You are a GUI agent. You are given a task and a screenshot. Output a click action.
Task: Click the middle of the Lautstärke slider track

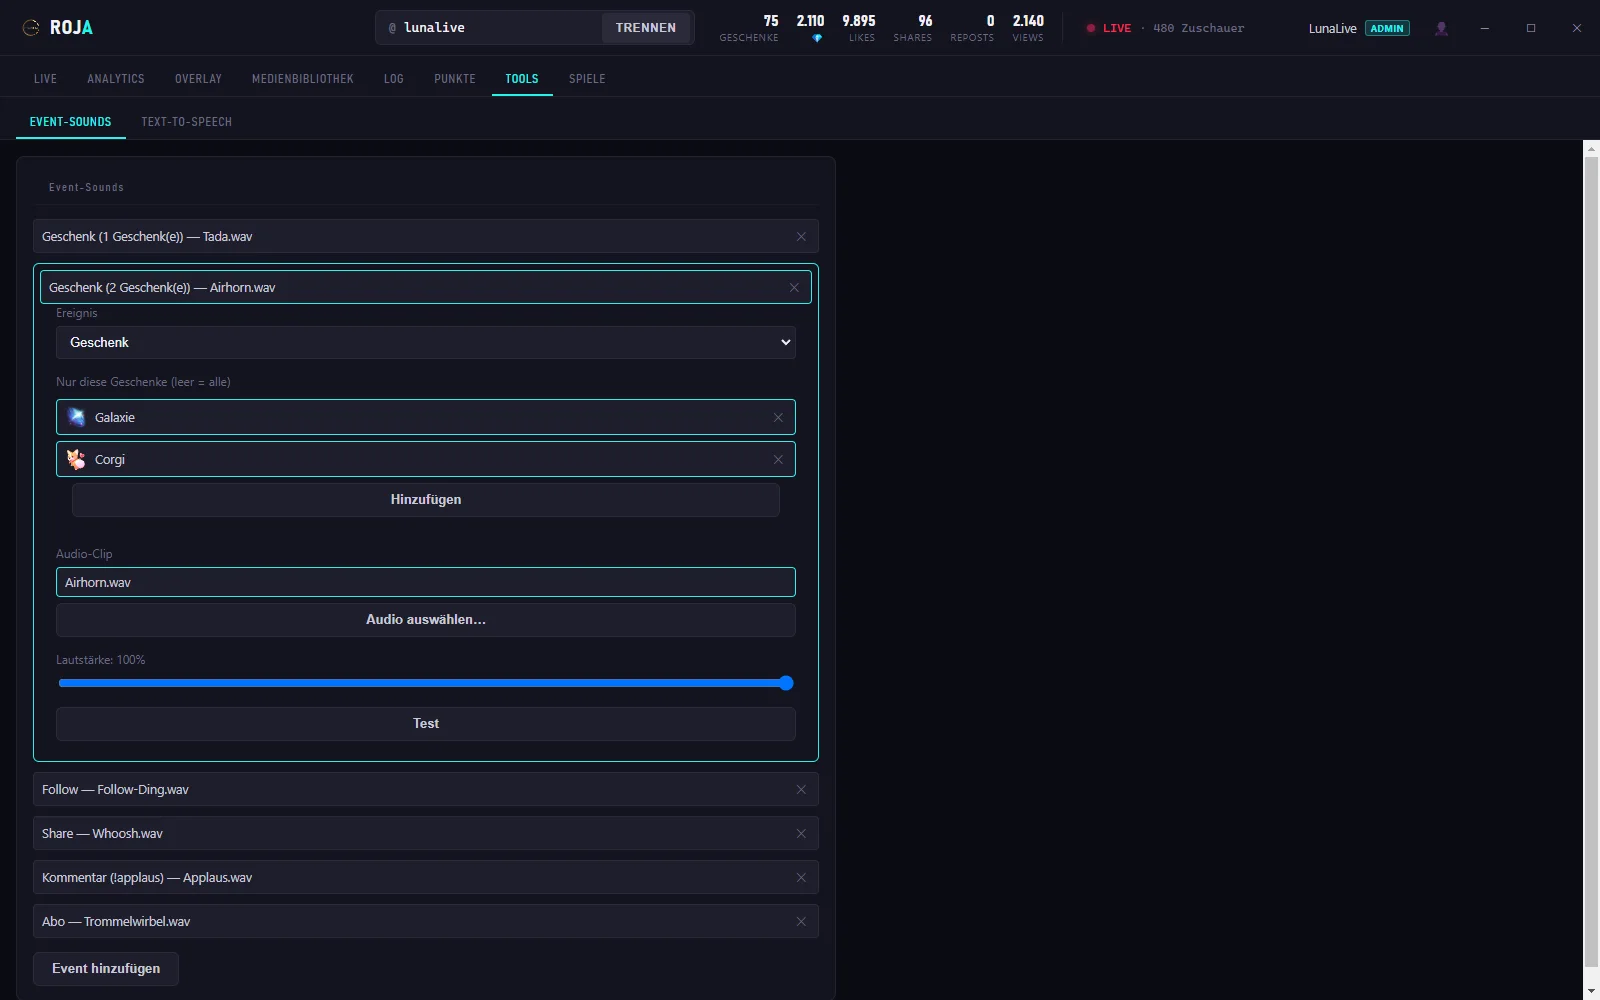coord(426,684)
